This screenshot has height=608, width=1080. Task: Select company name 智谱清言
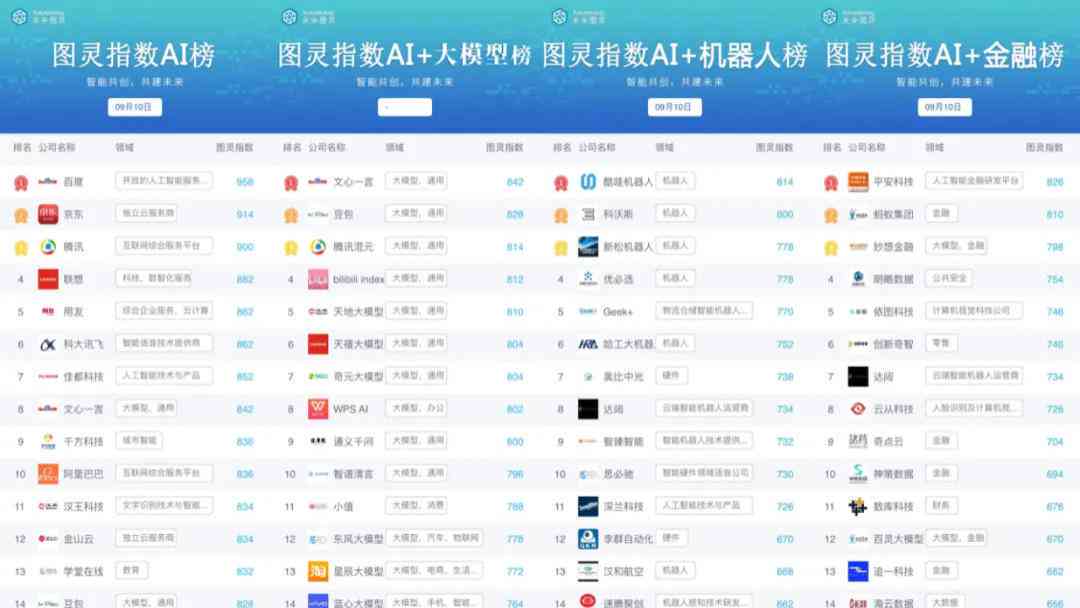pyautogui.click(x=353, y=474)
